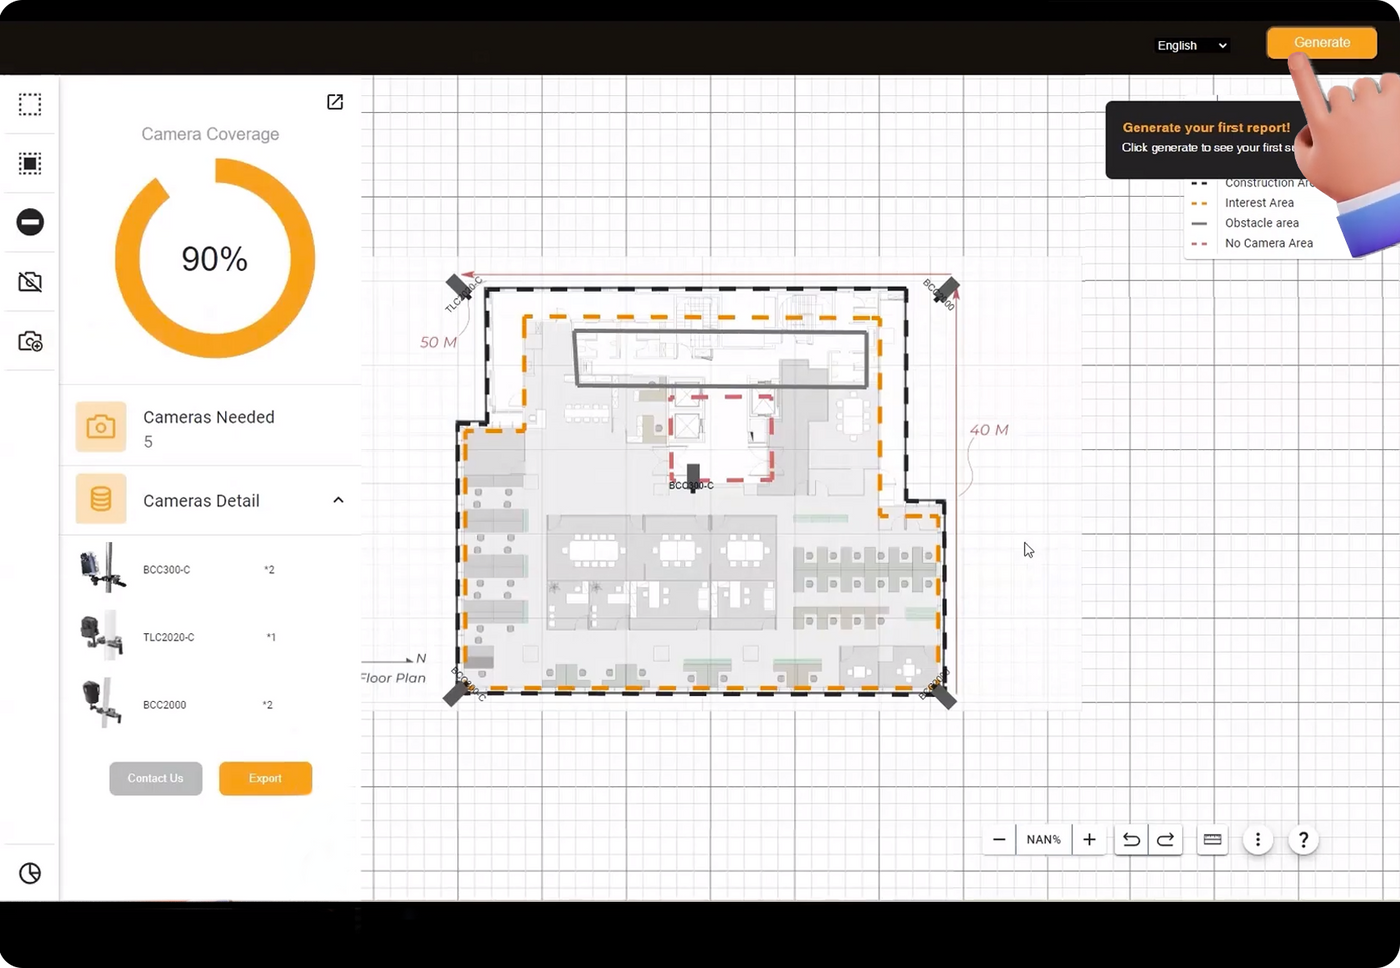Zoom out with the minus button
This screenshot has height=968, width=1400.
click(x=999, y=840)
